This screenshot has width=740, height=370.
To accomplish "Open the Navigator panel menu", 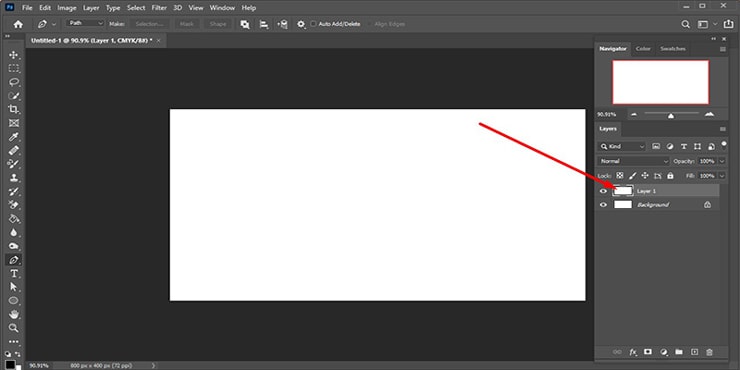I will click(723, 49).
